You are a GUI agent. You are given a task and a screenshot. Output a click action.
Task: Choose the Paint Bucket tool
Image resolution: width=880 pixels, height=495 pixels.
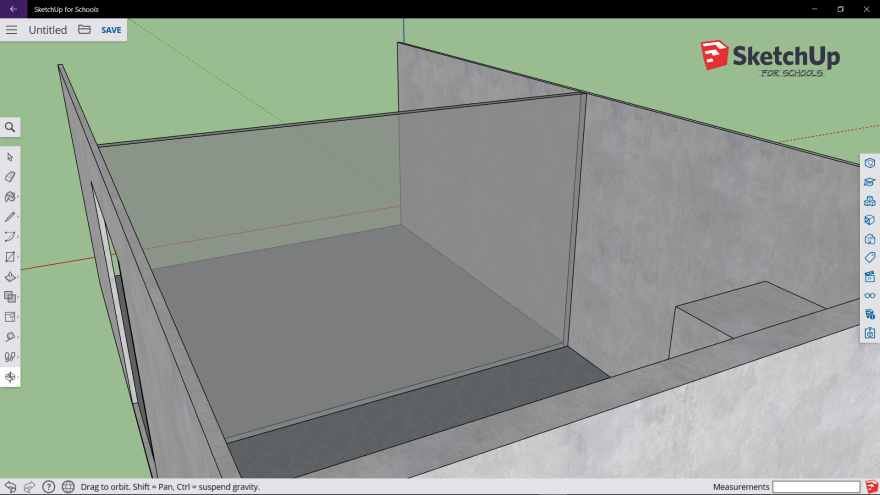click(x=10, y=197)
